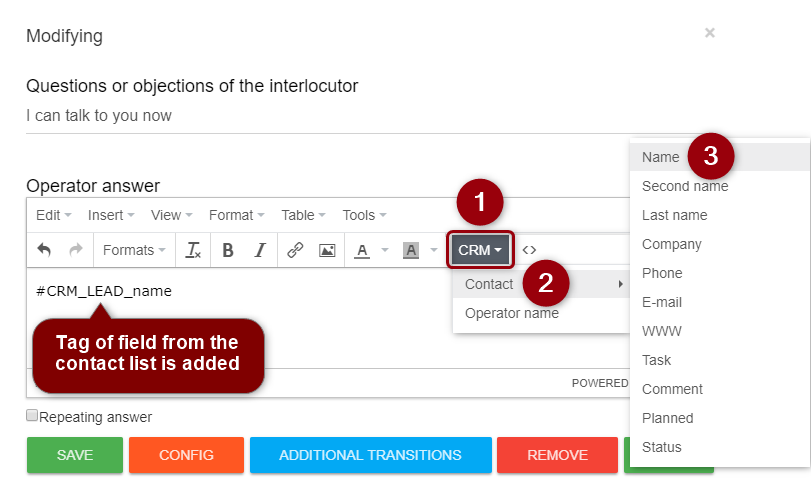Enable the Repeating answer checkbox
Viewport: 811px width, 498px height.
pyautogui.click(x=32, y=416)
